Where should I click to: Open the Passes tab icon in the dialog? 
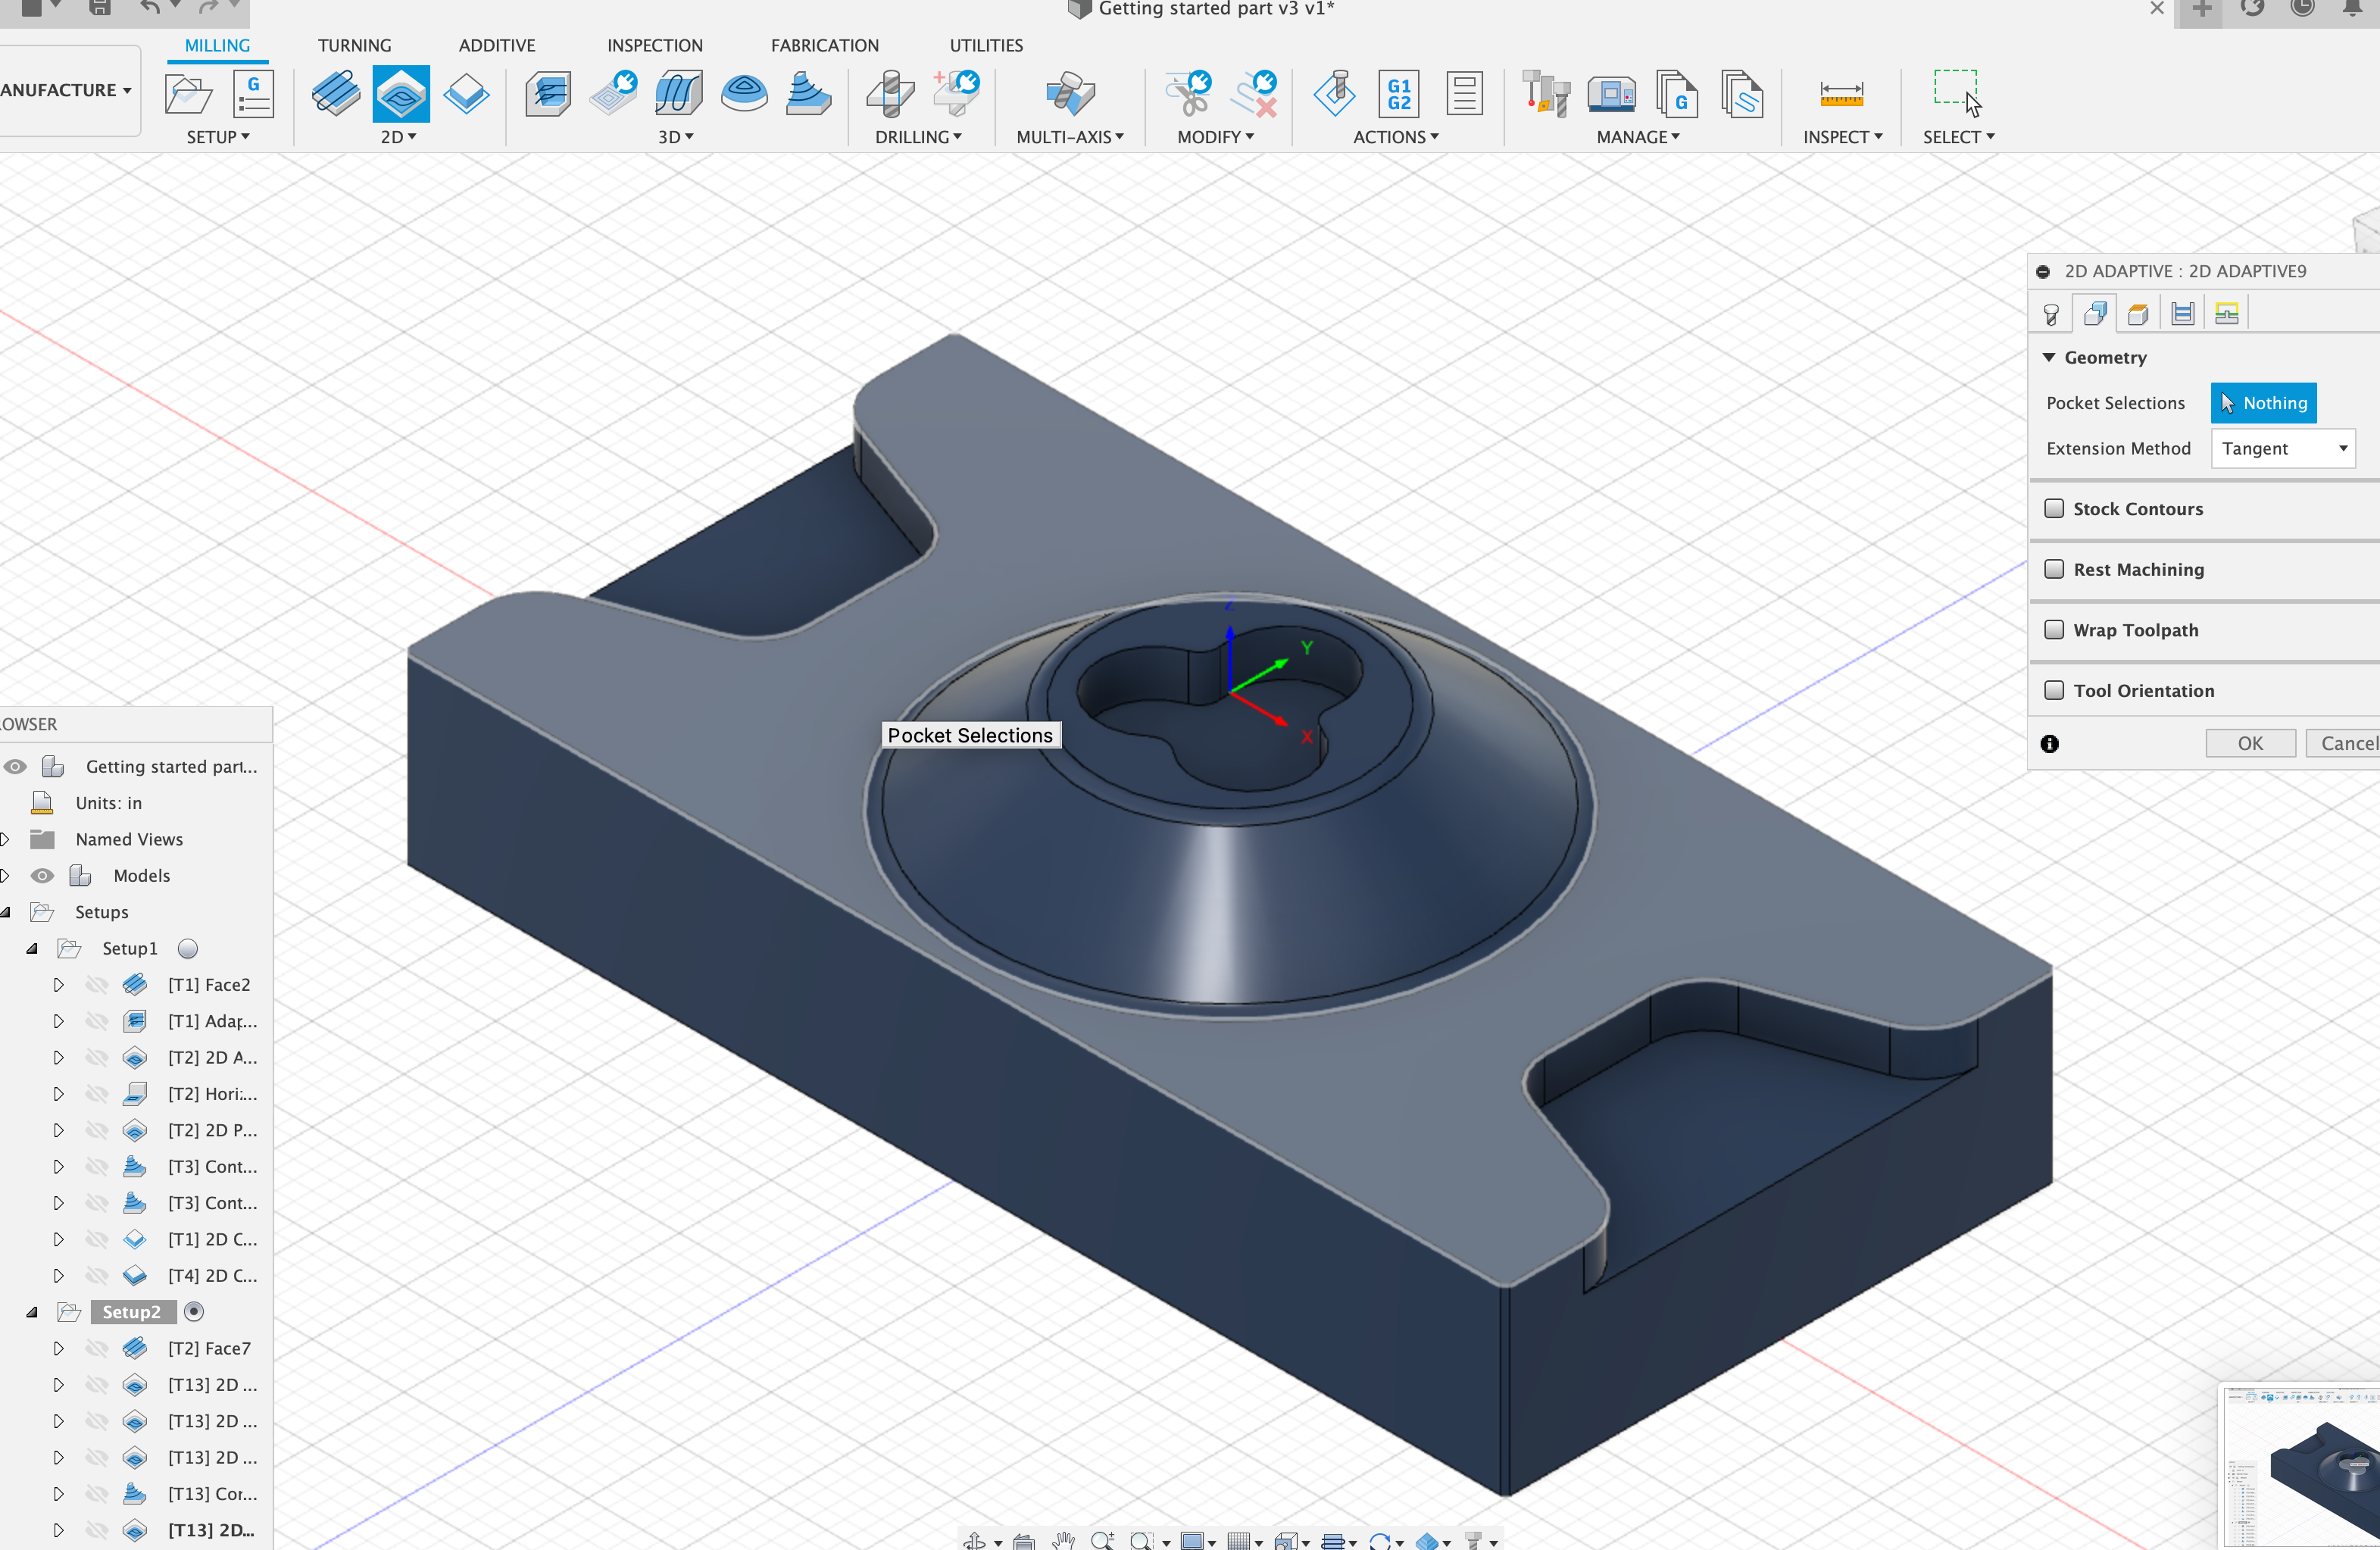click(2183, 315)
